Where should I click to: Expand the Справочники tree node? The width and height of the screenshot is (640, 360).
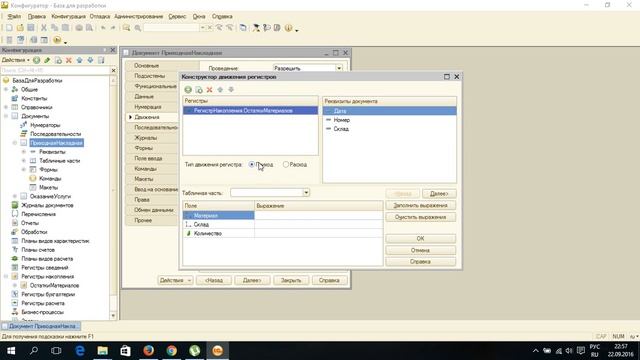(x=6, y=107)
